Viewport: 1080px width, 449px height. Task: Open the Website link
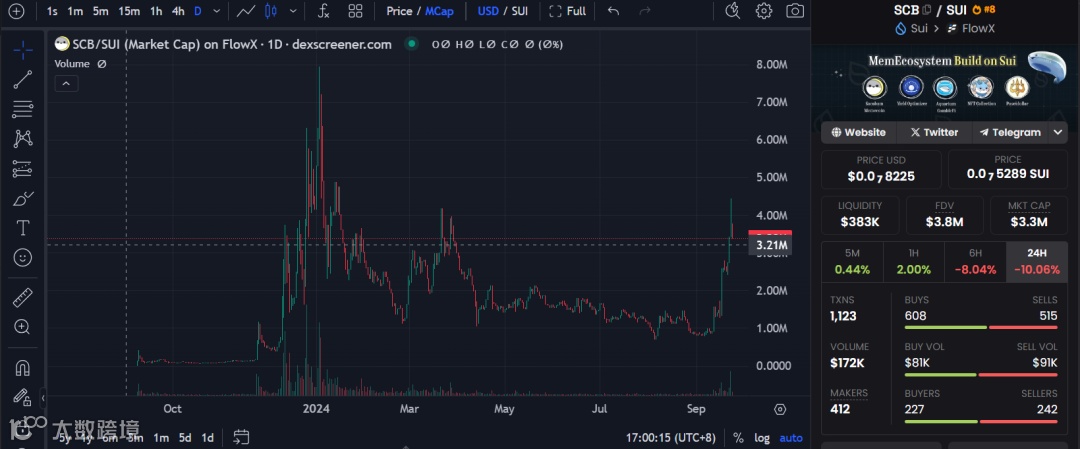858,132
